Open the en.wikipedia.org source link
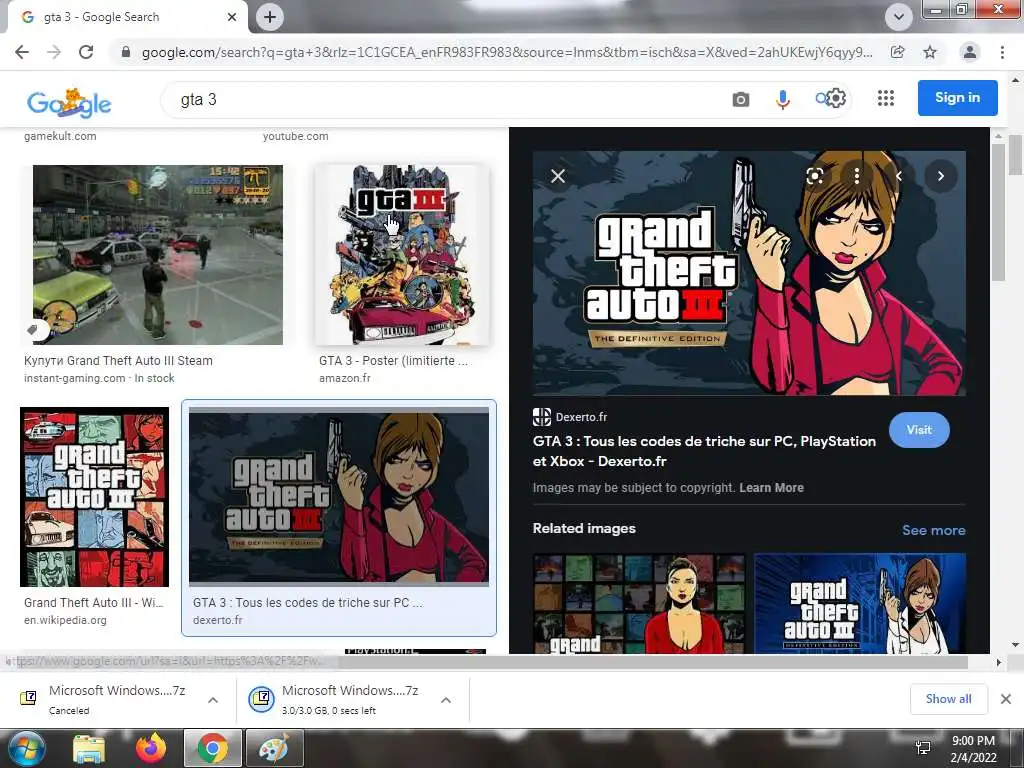This screenshot has height=768, width=1024. [x=65, y=620]
